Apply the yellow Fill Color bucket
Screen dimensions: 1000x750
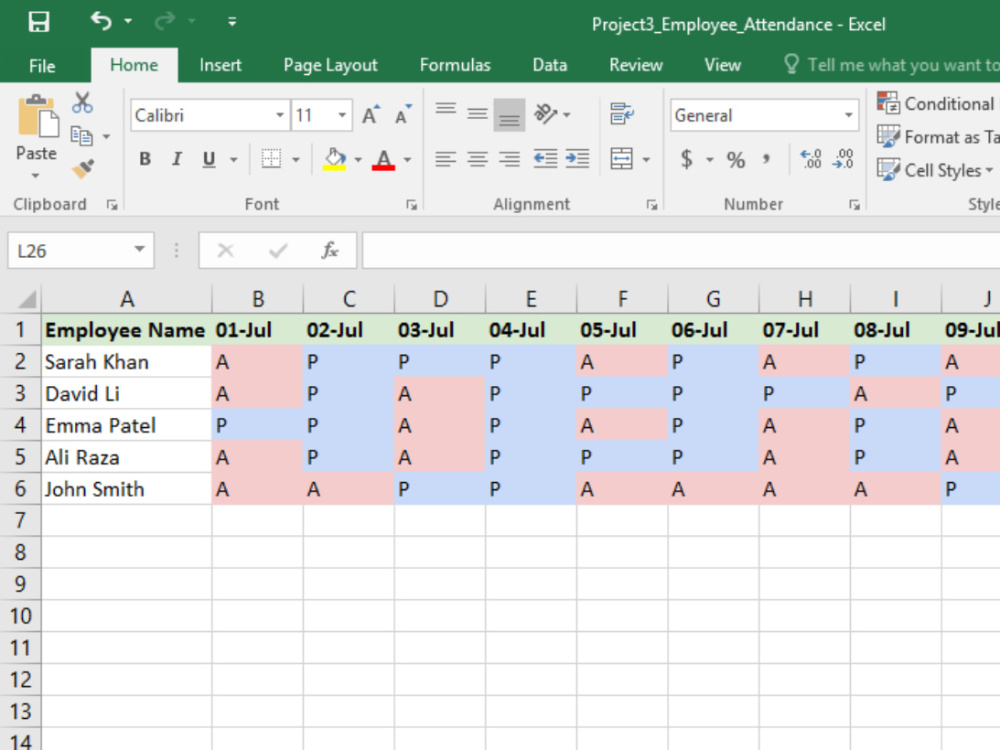pyautogui.click(x=335, y=159)
